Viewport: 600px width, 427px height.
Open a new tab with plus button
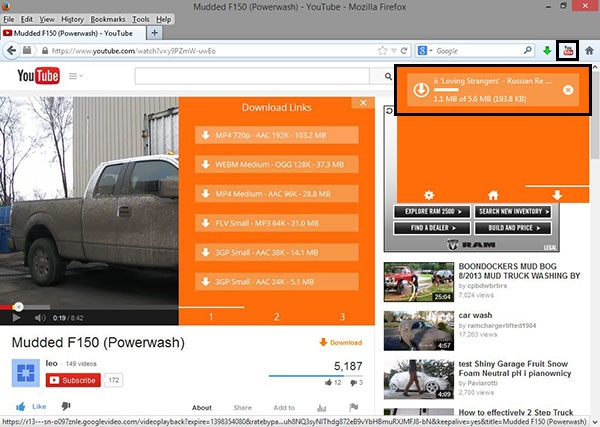(155, 33)
